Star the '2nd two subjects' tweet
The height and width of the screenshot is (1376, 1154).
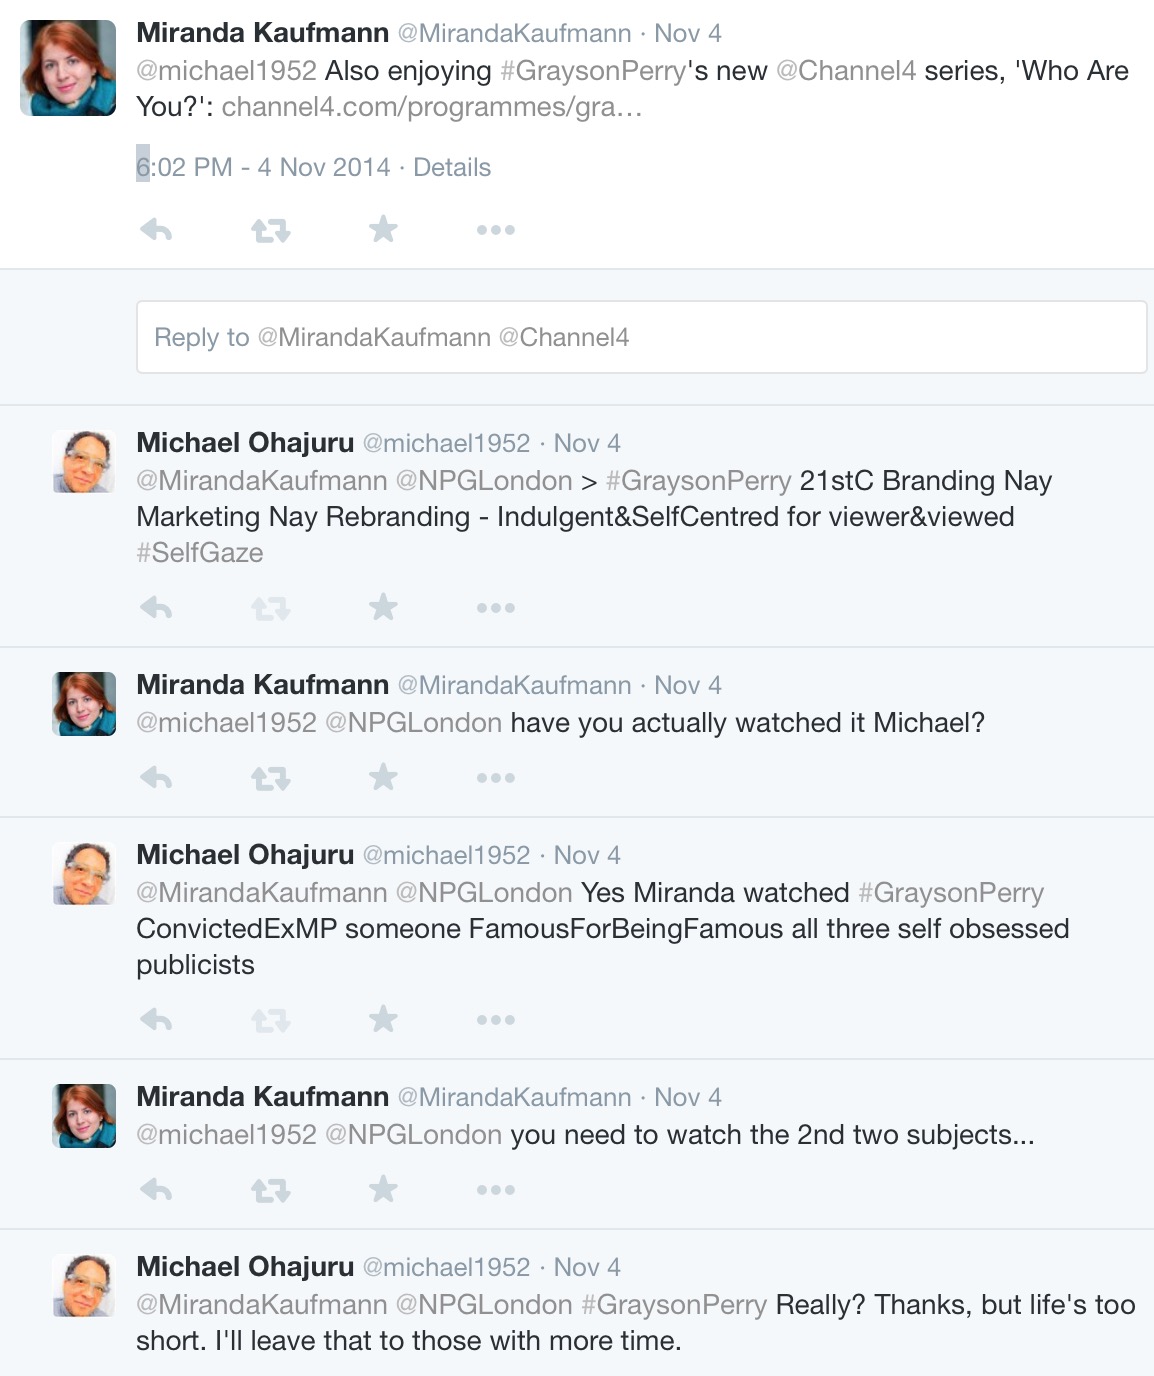(x=383, y=1189)
